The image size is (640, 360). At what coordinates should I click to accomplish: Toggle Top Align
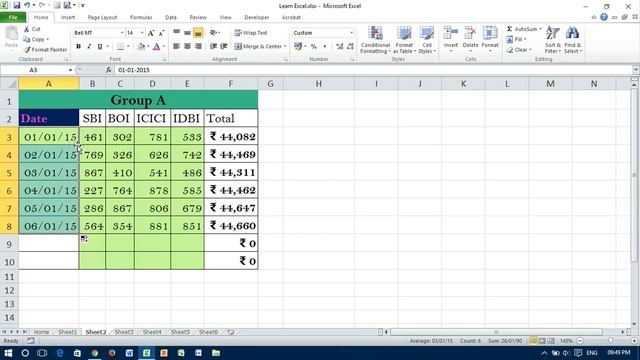click(x=176, y=33)
